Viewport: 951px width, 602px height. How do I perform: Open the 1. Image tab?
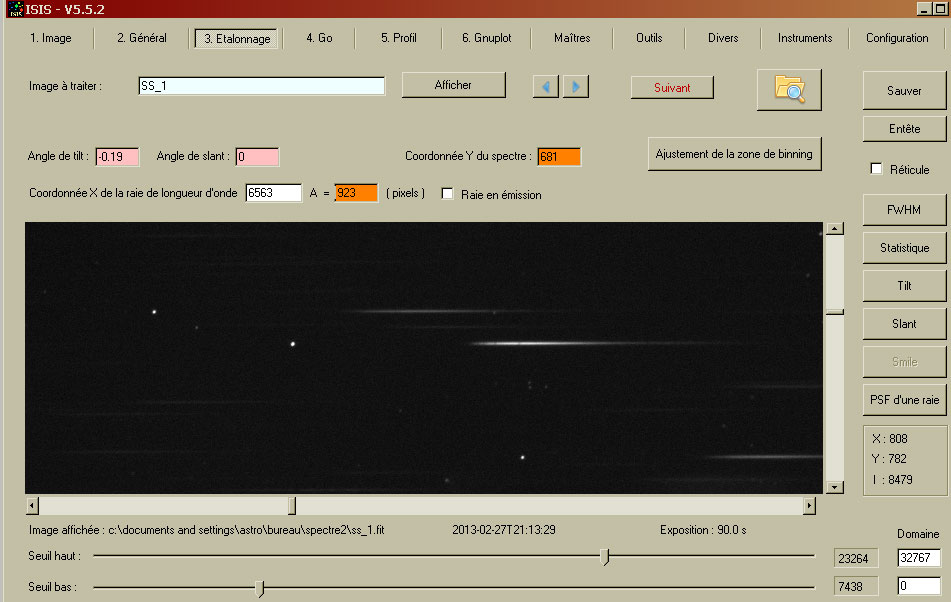coord(50,38)
